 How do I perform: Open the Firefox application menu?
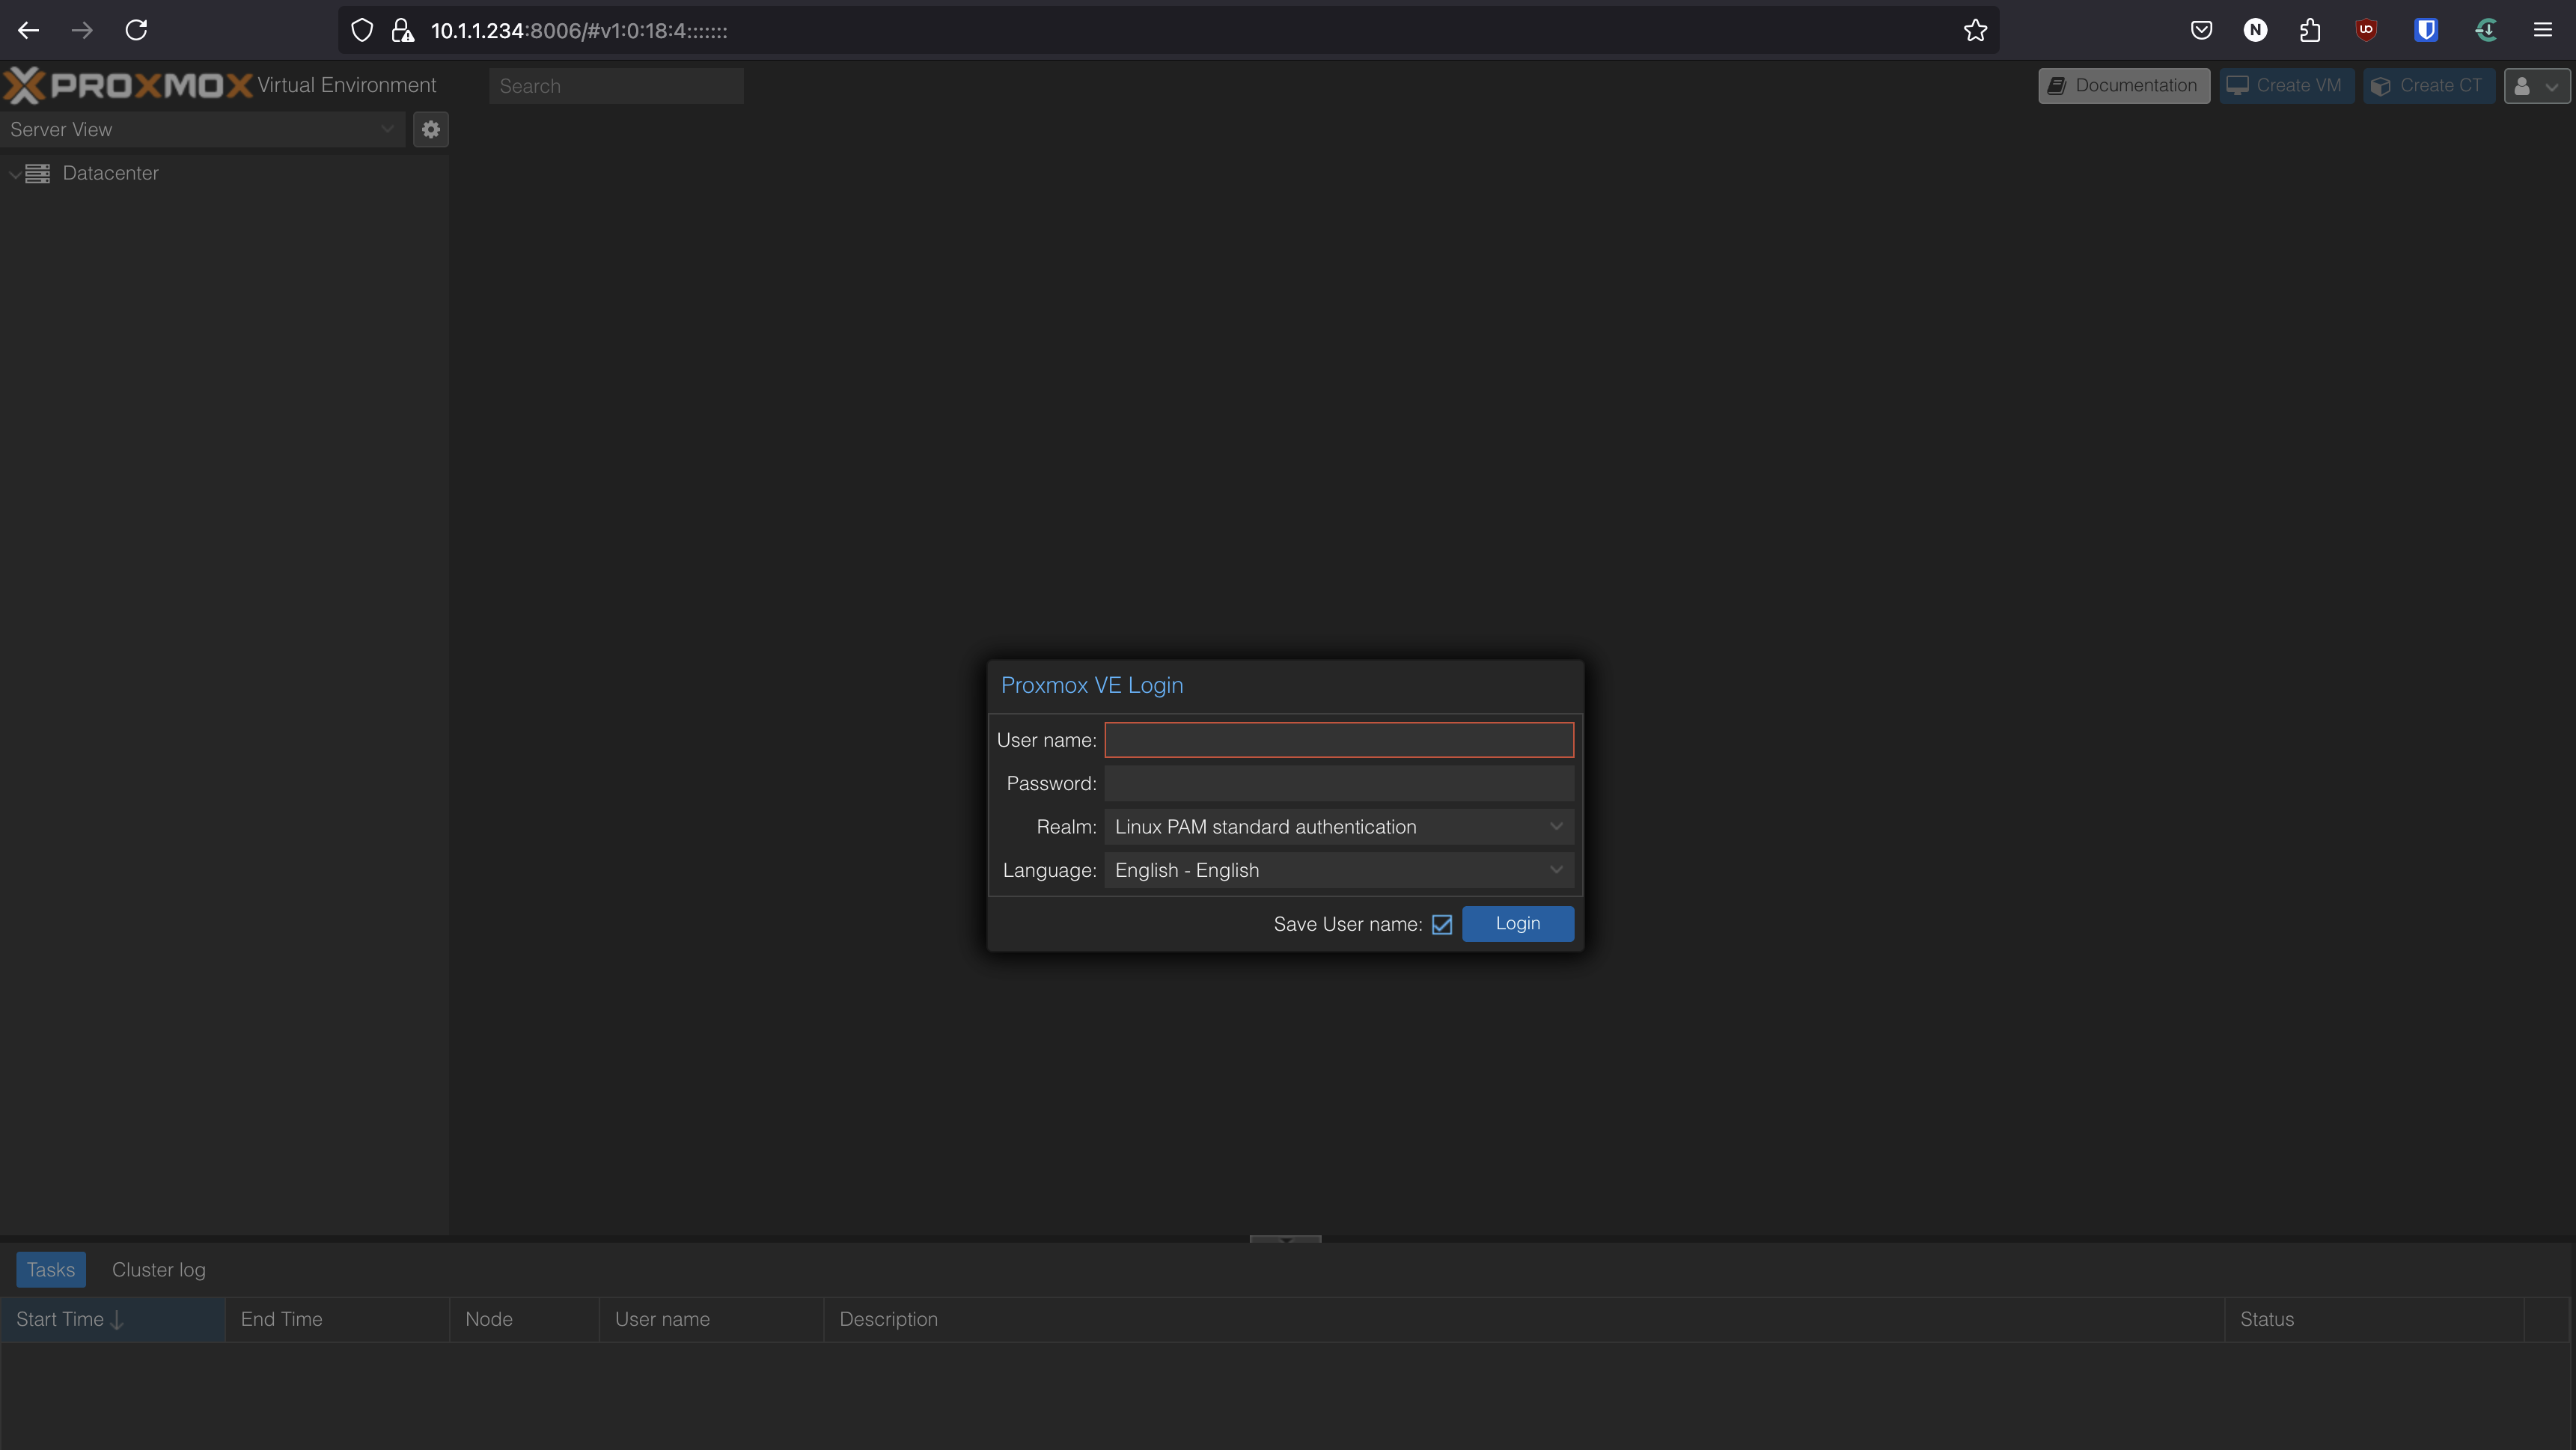pyautogui.click(x=2543, y=29)
